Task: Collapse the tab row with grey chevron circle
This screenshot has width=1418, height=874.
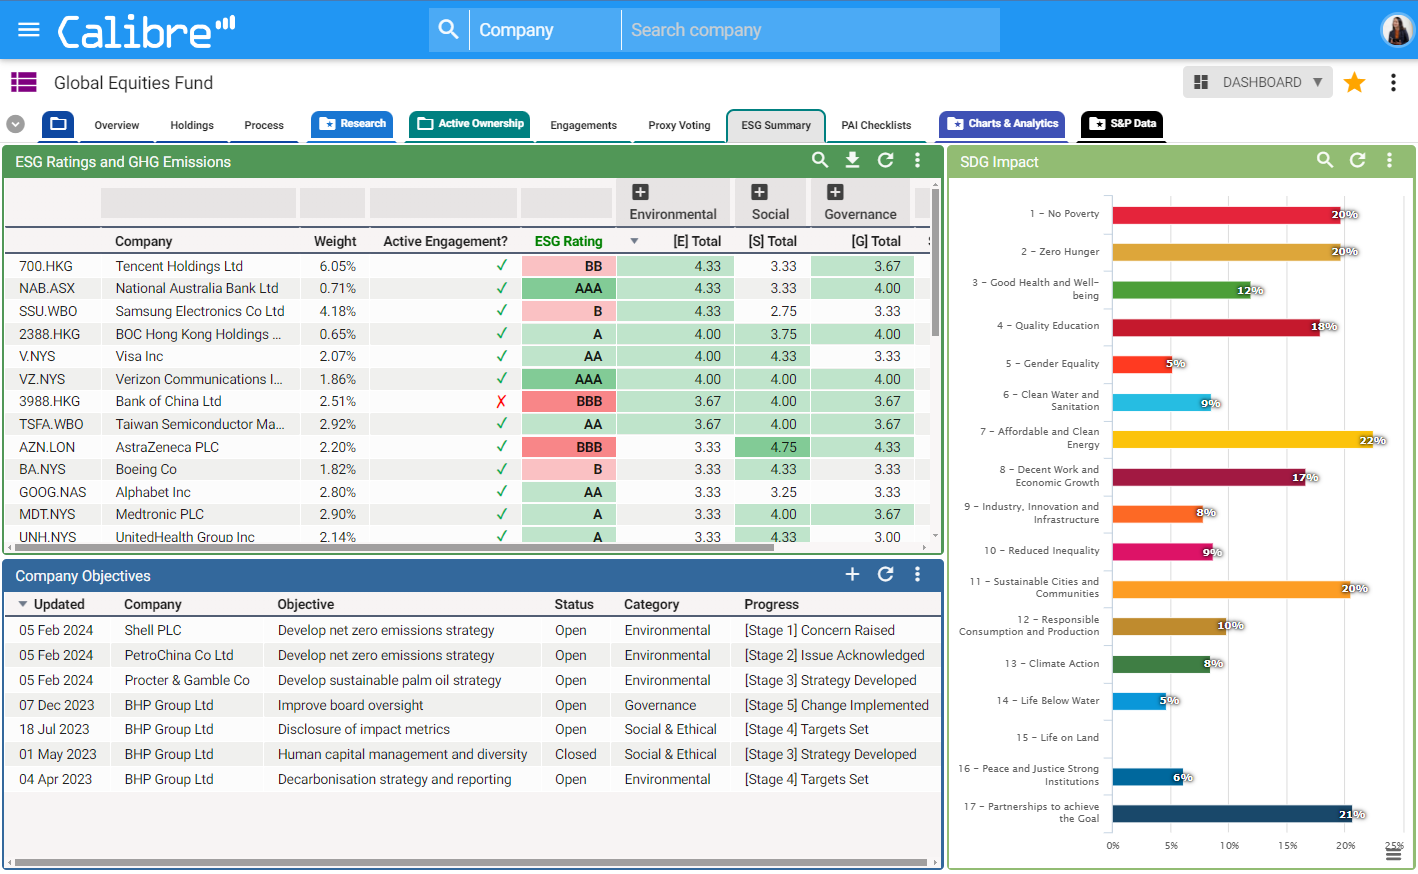Action: click(x=15, y=124)
